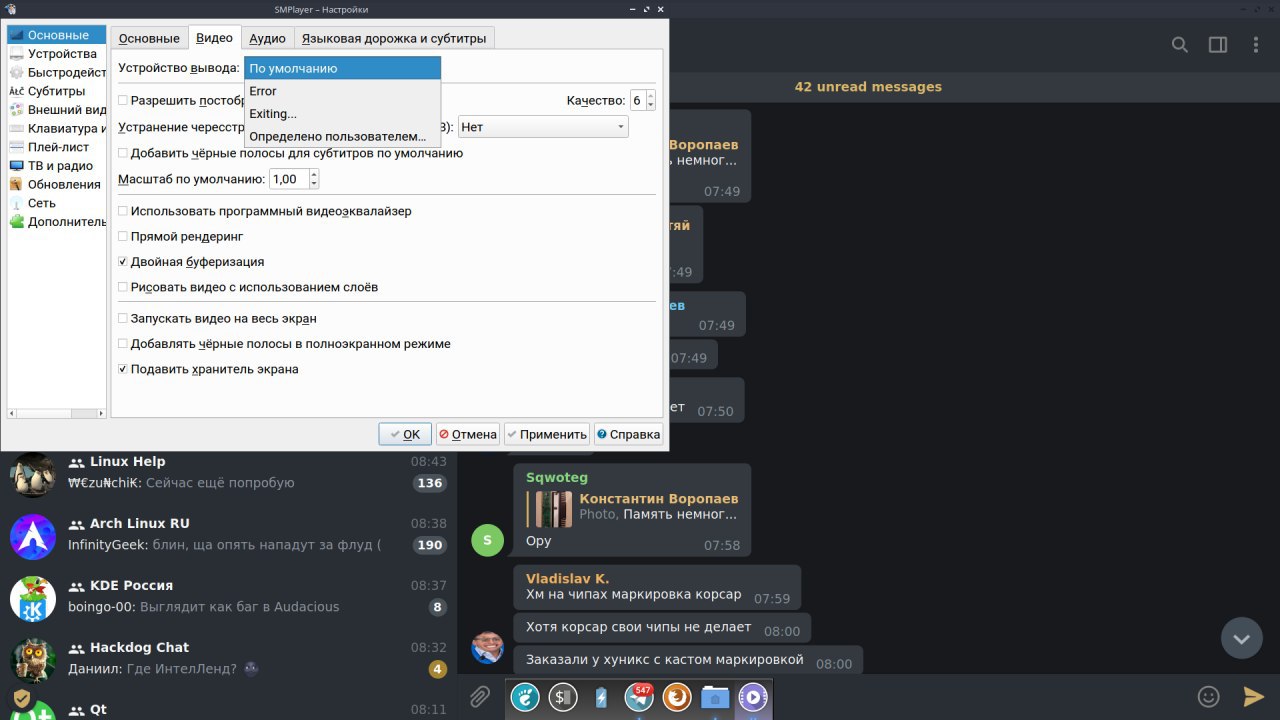Viewport: 1280px width, 720px height.
Task: Open Arch Linux RU chat avatar
Action: tap(33, 537)
